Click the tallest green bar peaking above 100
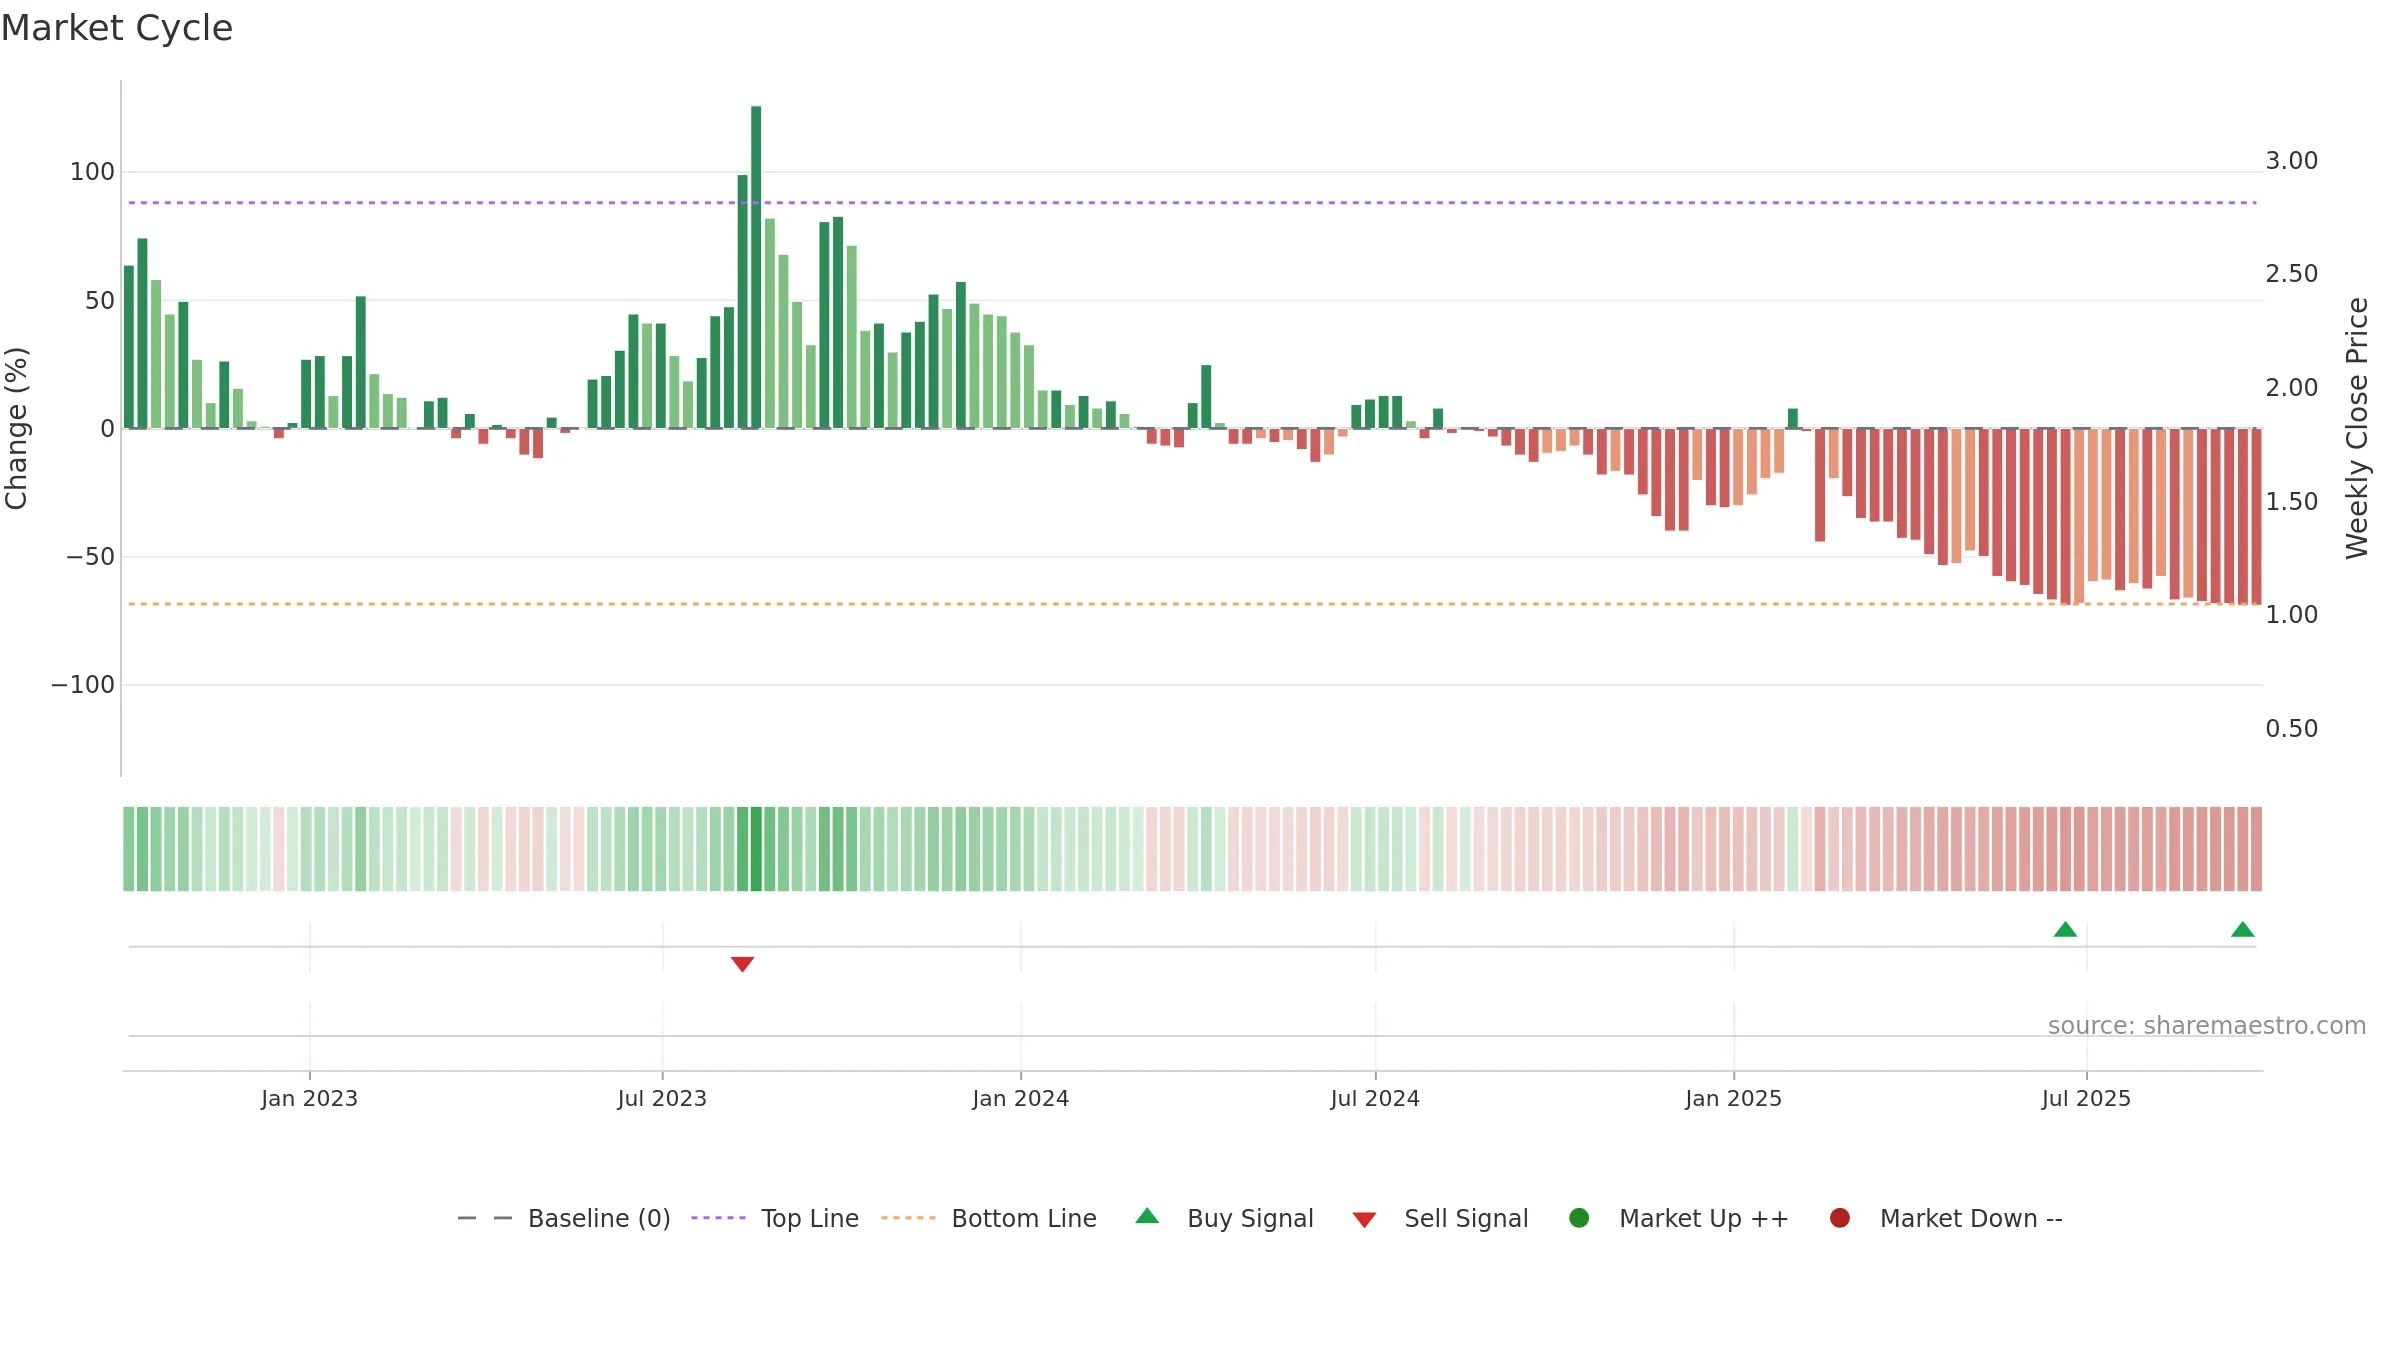 pyautogui.click(x=756, y=267)
